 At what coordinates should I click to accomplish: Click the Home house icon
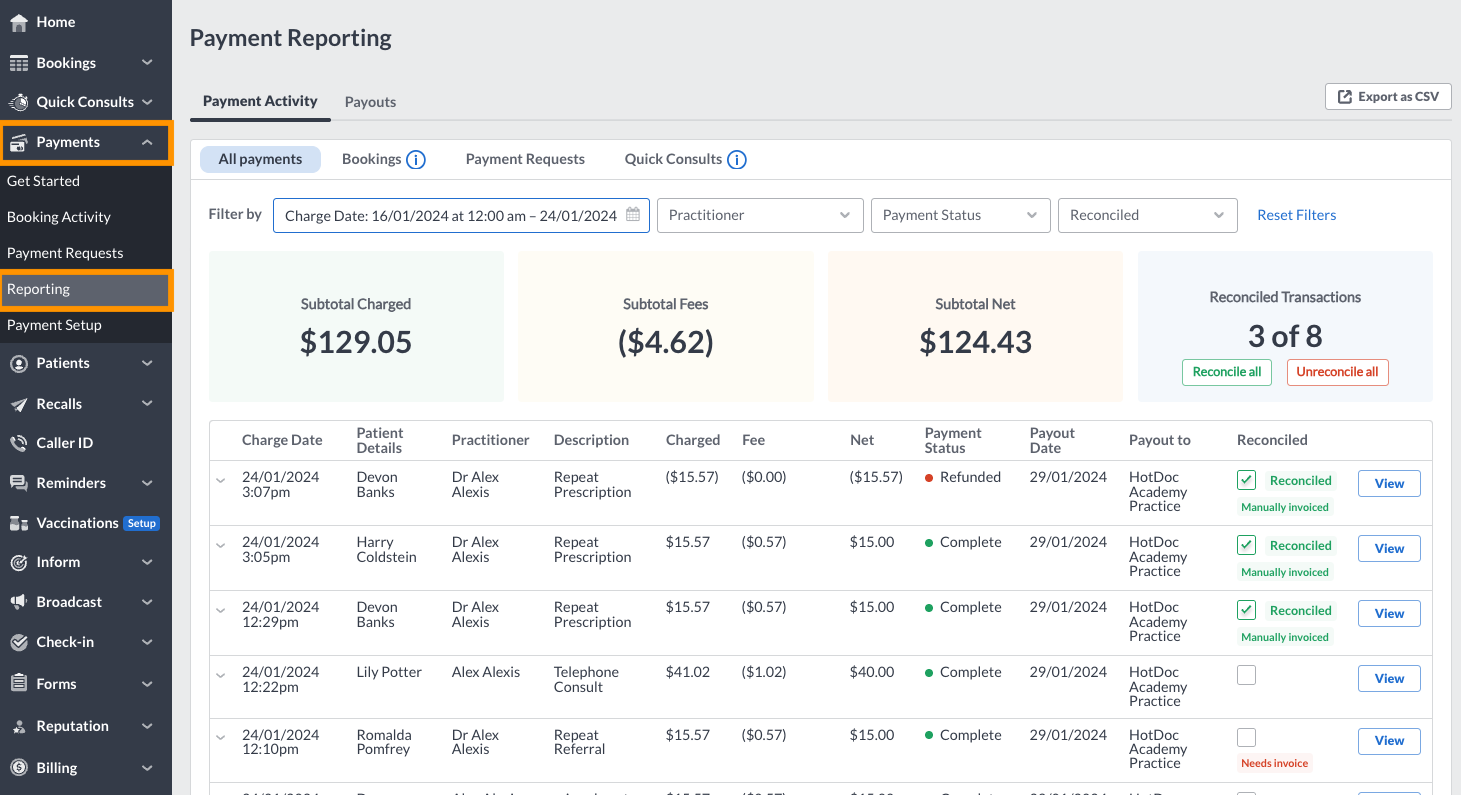click(x=18, y=22)
